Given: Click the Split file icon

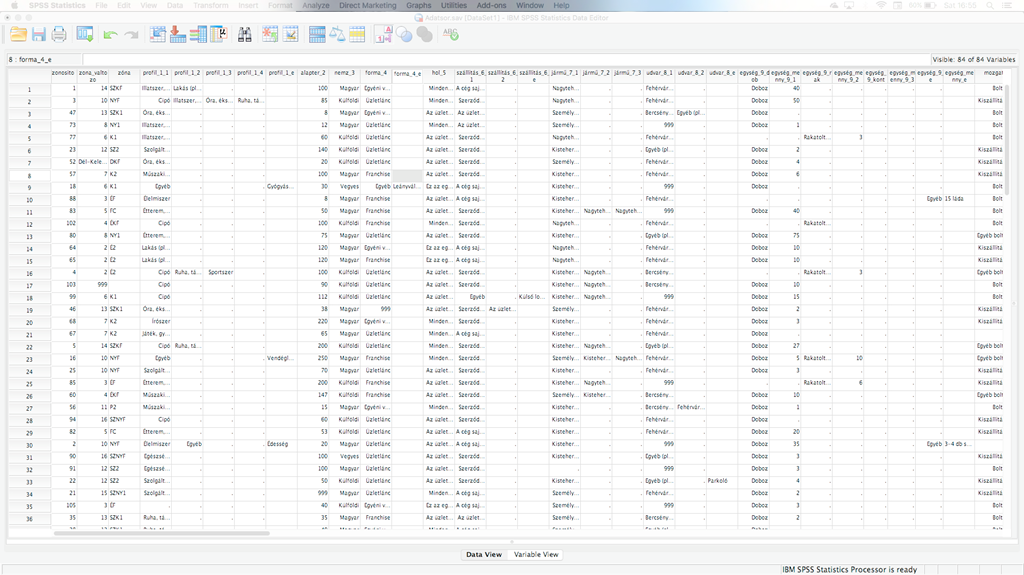Looking at the screenshot, I should click(x=317, y=35).
